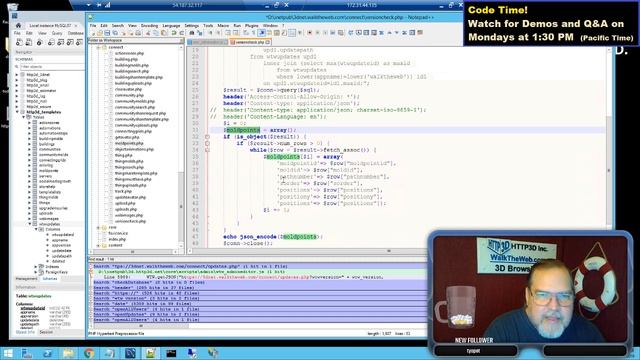Toggle Show All Characters in Notepad++ toolbar
640x360 pixels.
coord(253,33)
